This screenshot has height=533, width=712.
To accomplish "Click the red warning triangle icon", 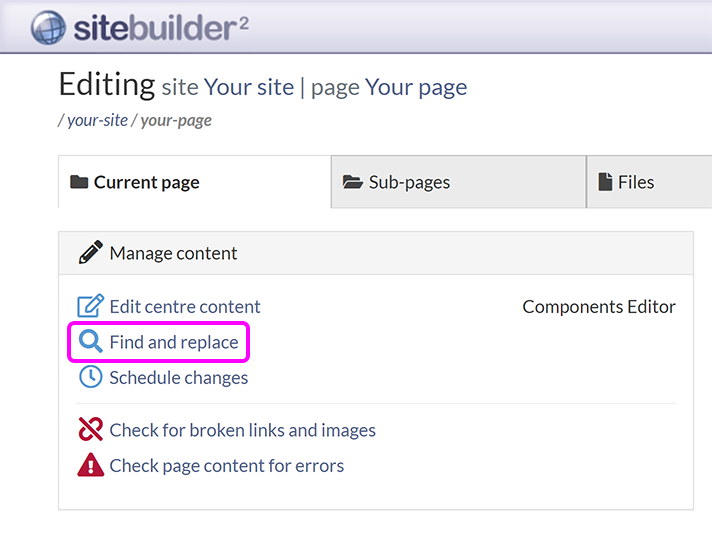I will (x=90, y=465).
